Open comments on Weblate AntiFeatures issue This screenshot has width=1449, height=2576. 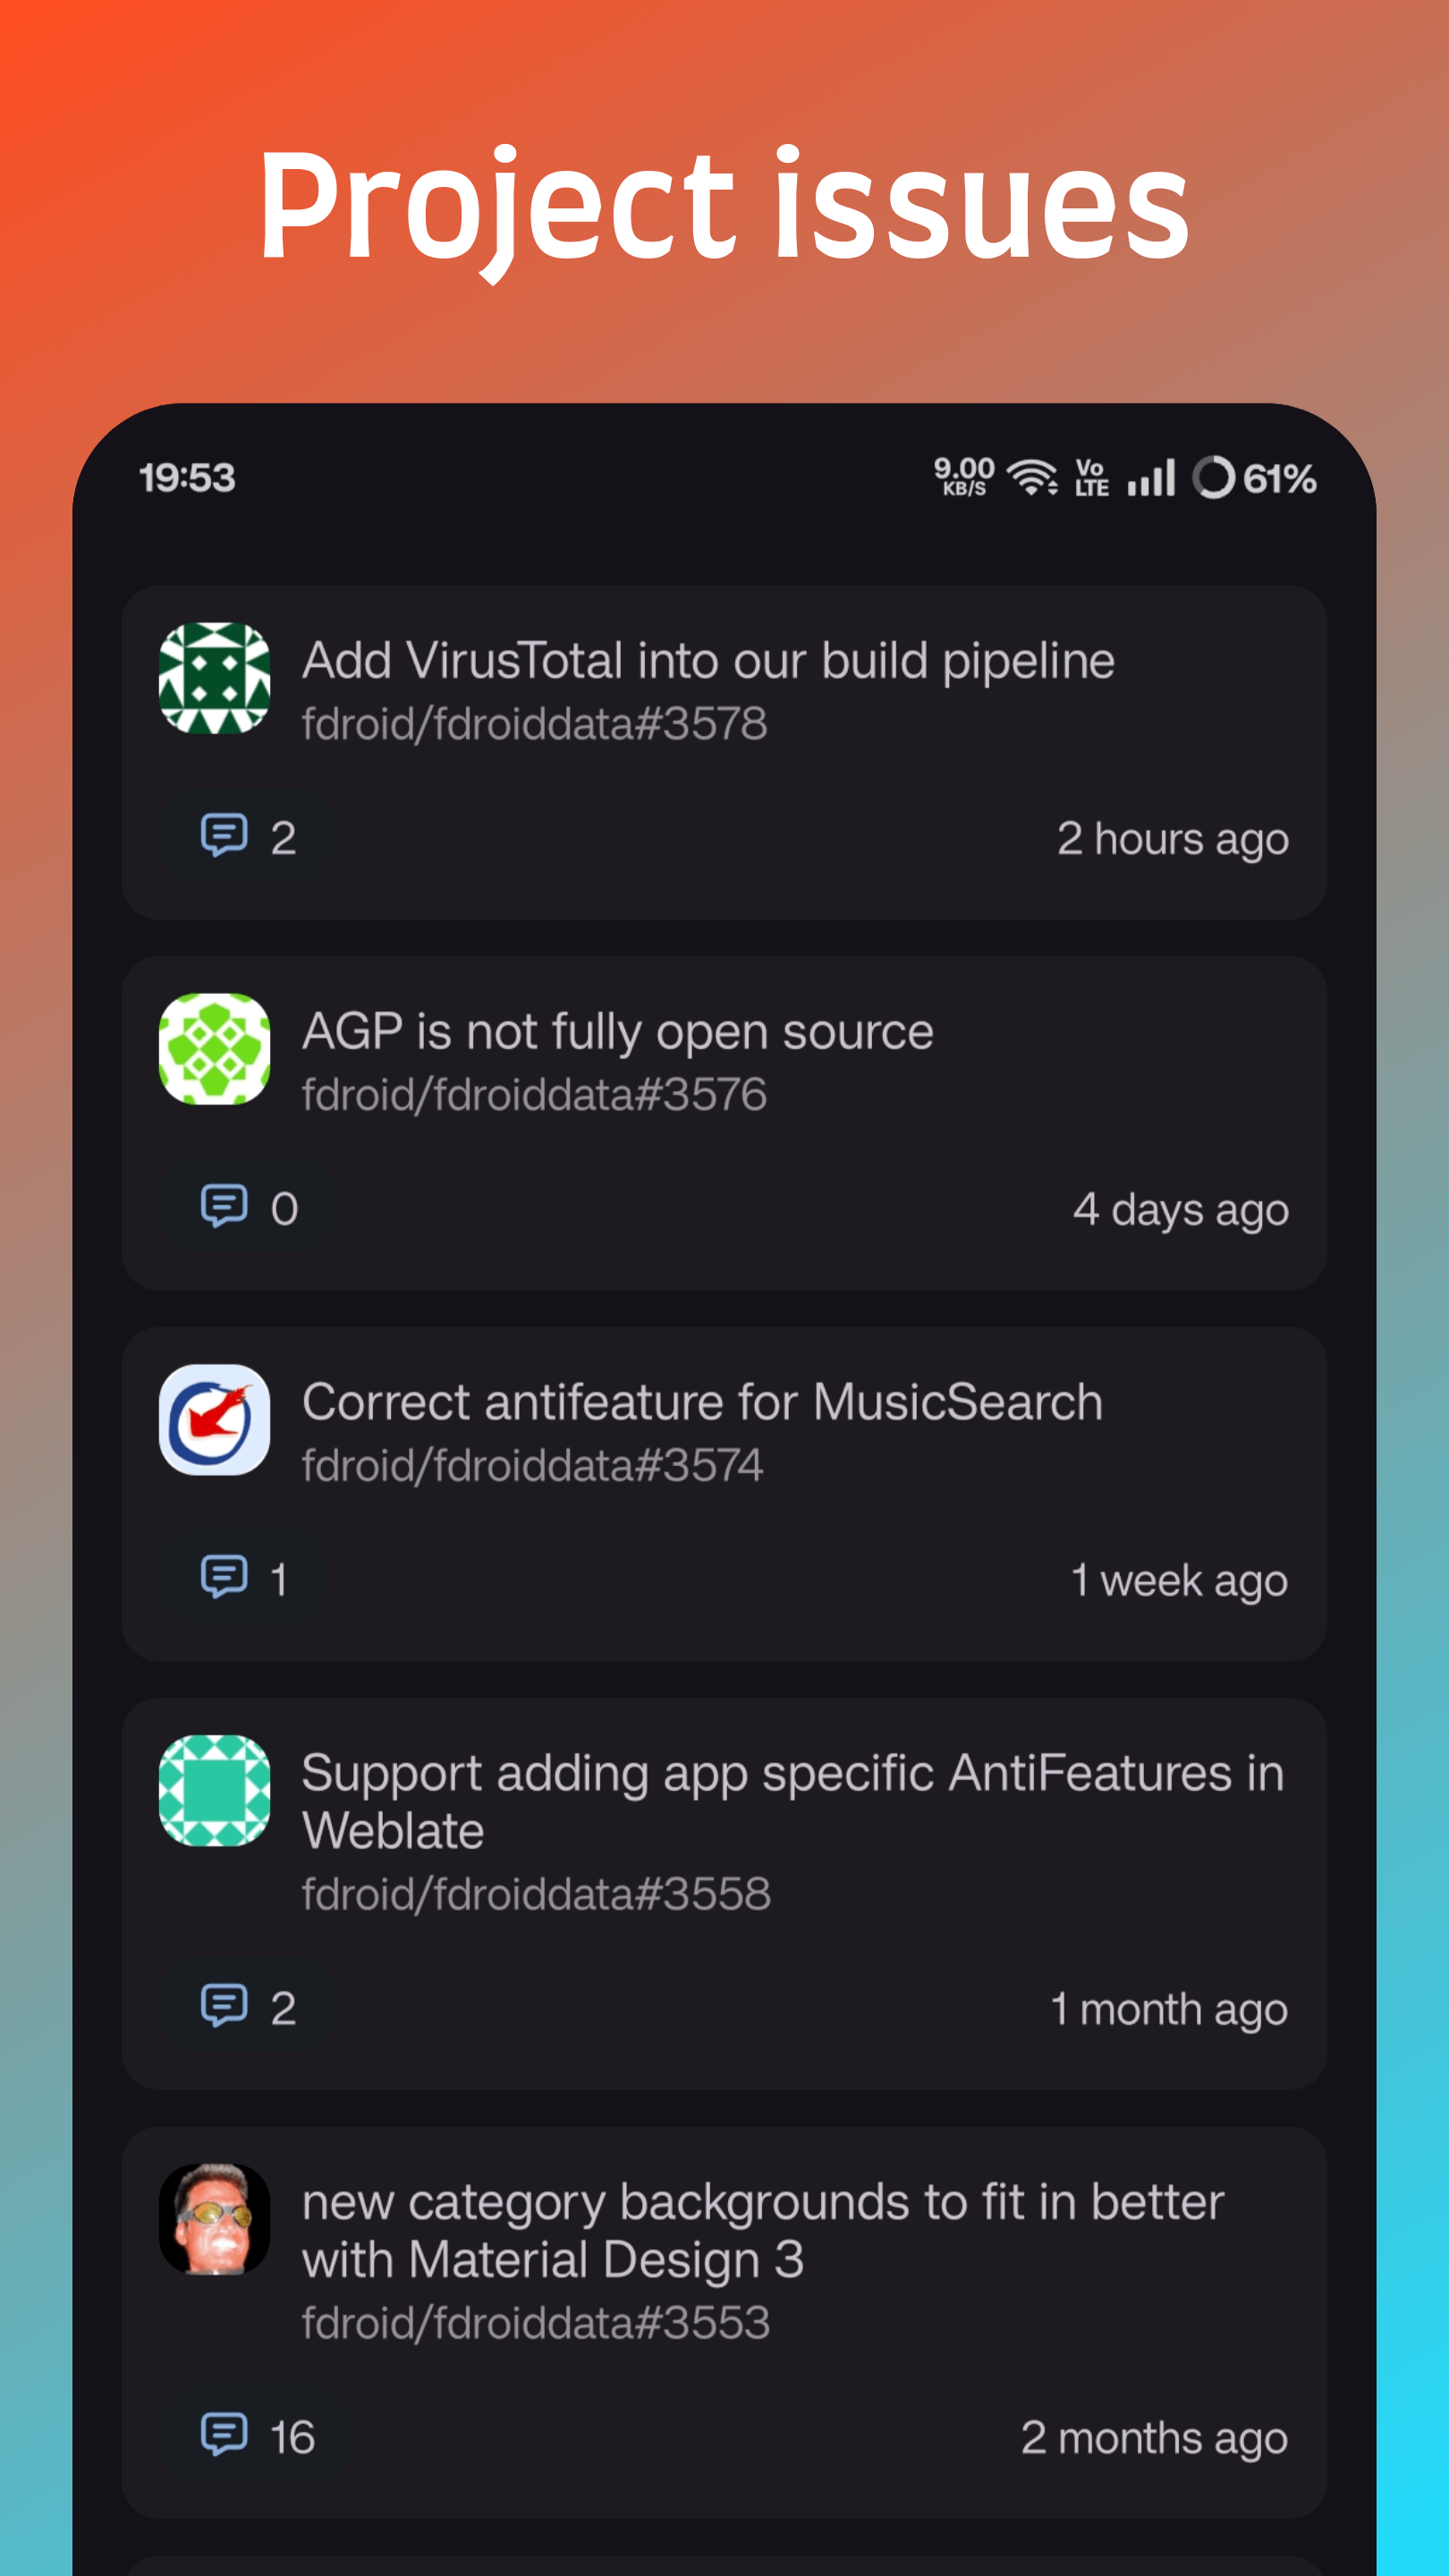pos(247,2008)
